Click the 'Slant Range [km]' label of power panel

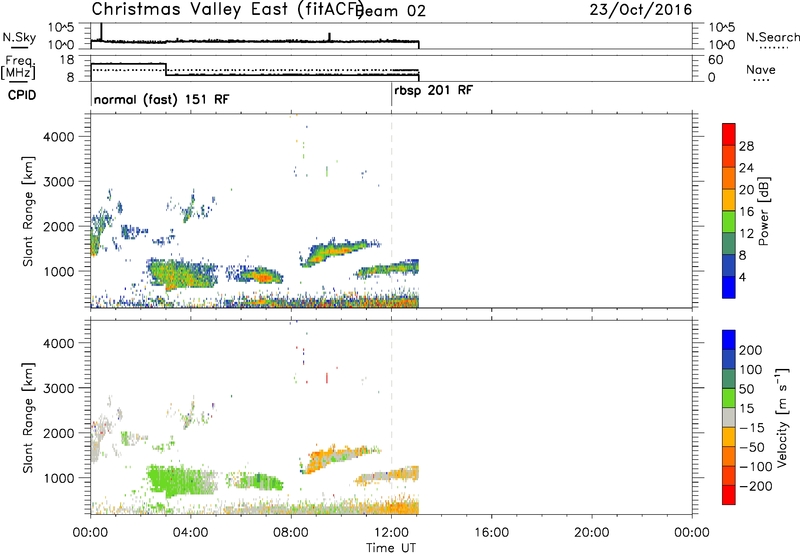coord(28,211)
